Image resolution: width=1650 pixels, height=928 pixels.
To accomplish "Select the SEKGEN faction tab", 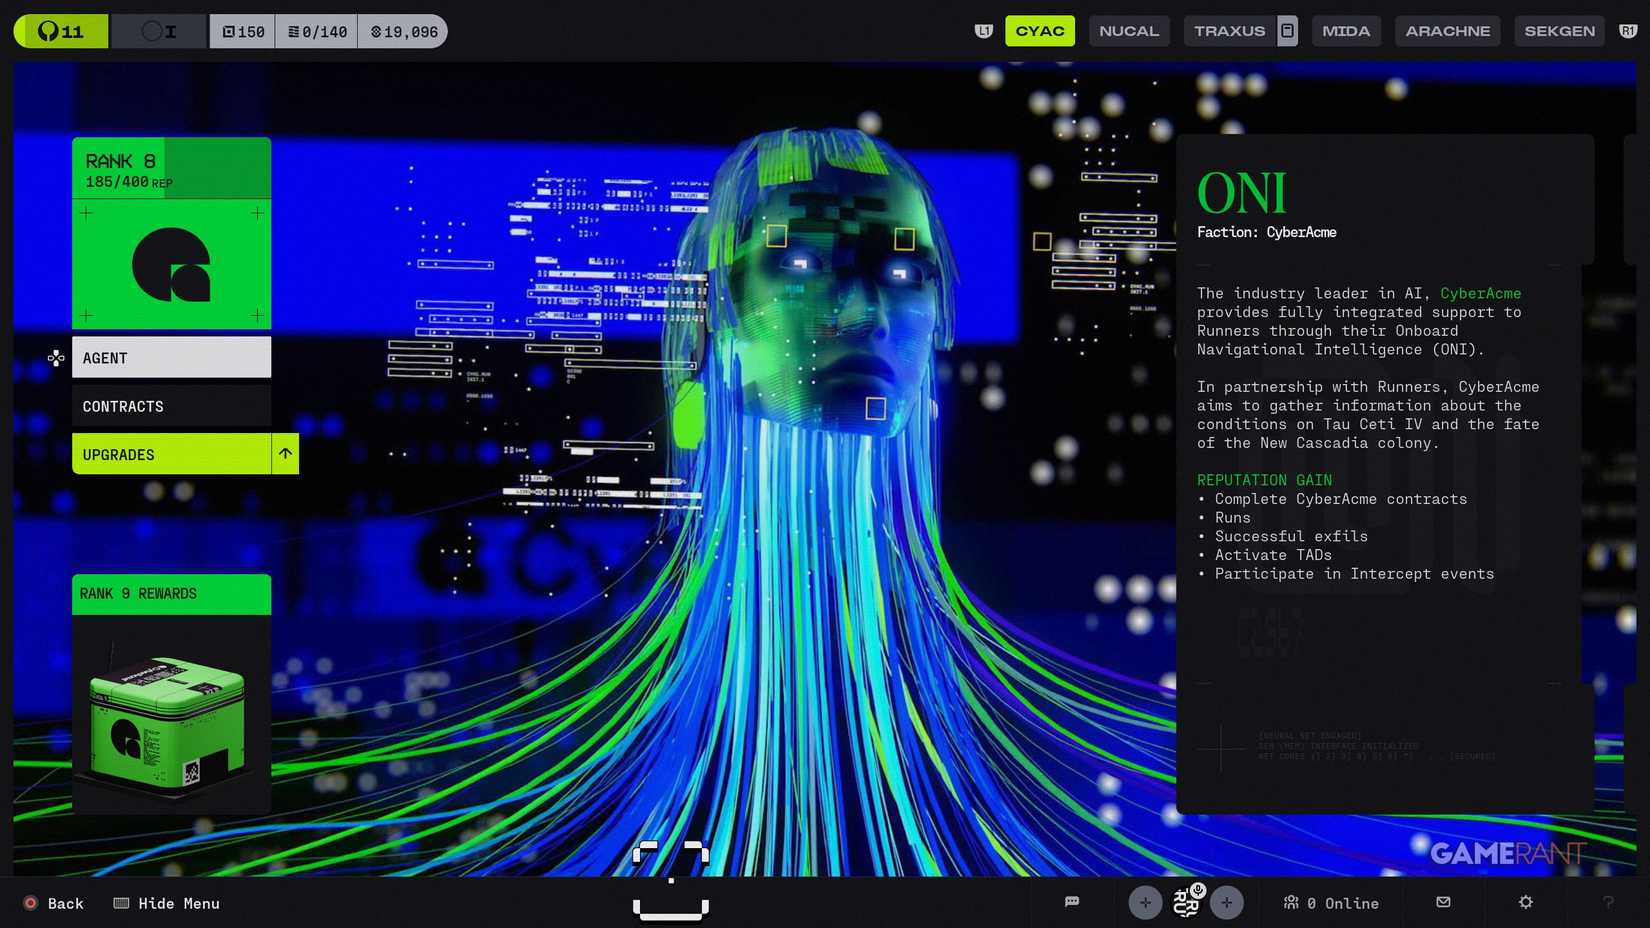I will [1559, 31].
